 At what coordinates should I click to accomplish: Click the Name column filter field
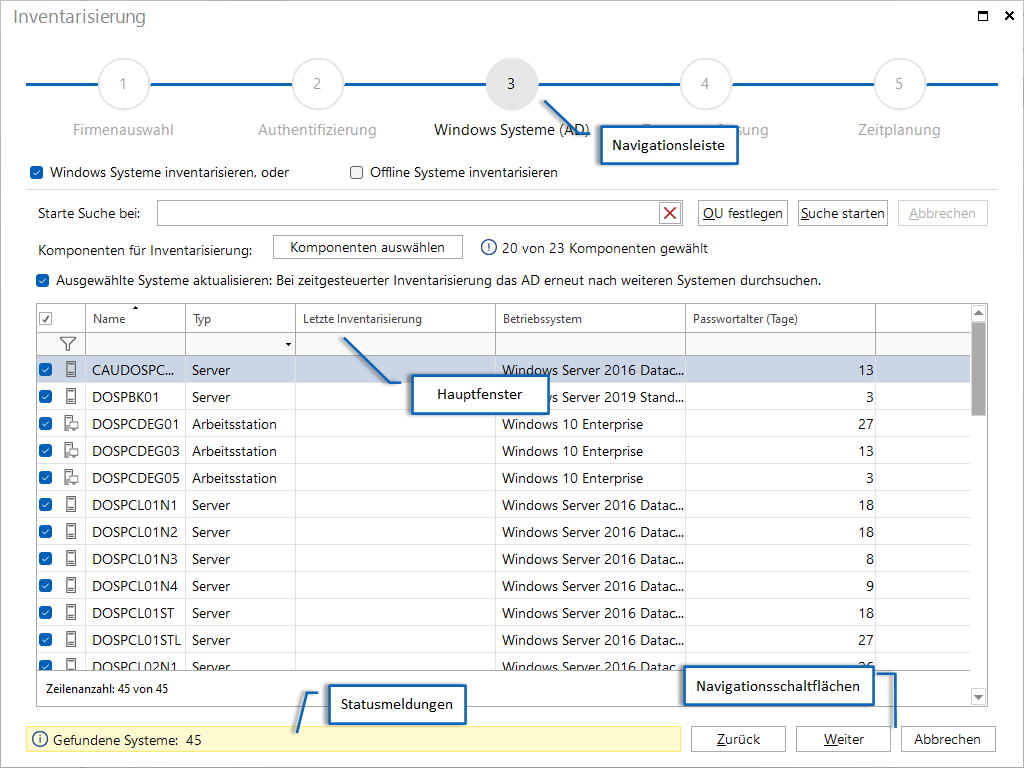[136, 344]
